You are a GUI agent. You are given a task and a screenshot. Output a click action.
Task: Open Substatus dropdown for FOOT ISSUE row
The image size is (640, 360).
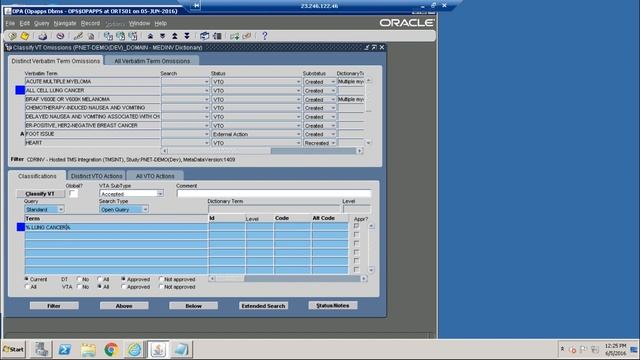pos(333,134)
